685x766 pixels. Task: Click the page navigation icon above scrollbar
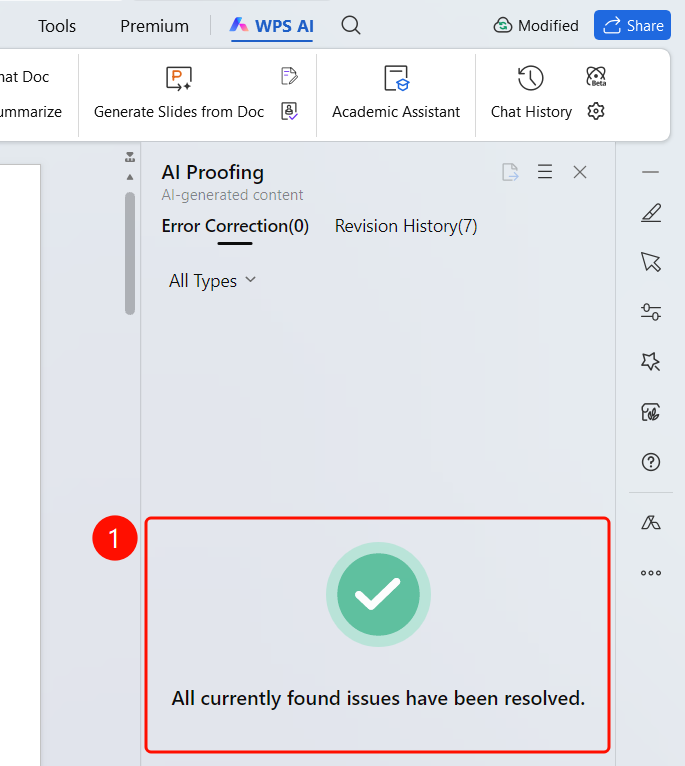tap(130, 157)
